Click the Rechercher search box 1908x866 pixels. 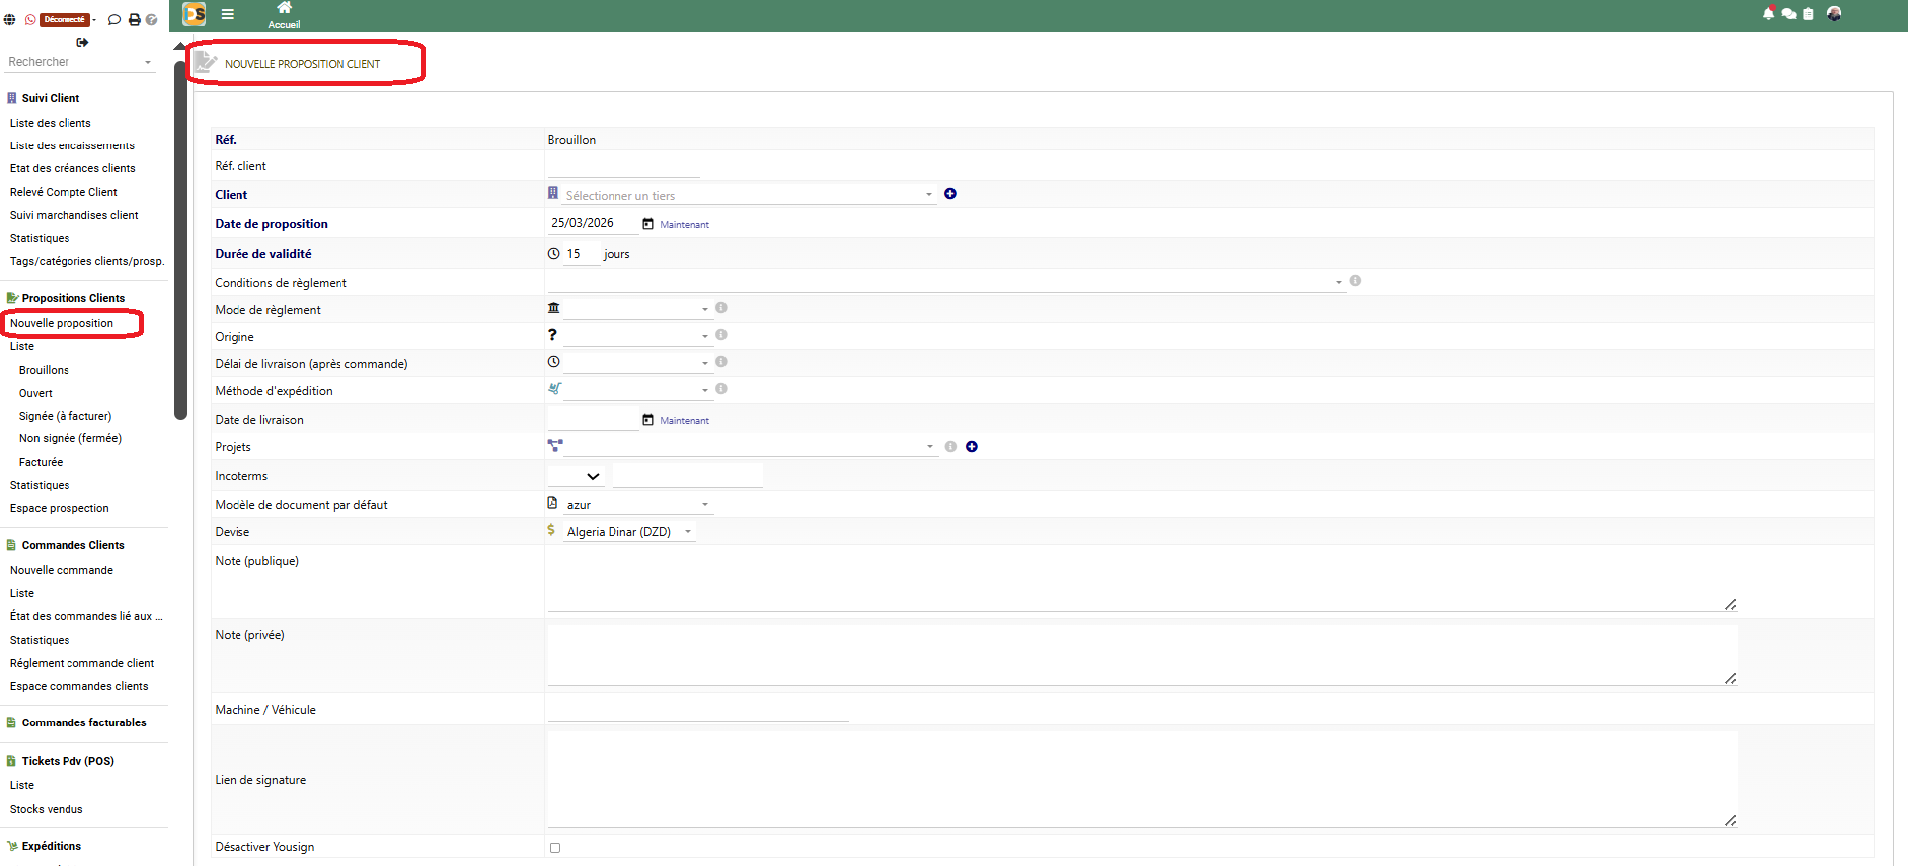click(80, 62)
